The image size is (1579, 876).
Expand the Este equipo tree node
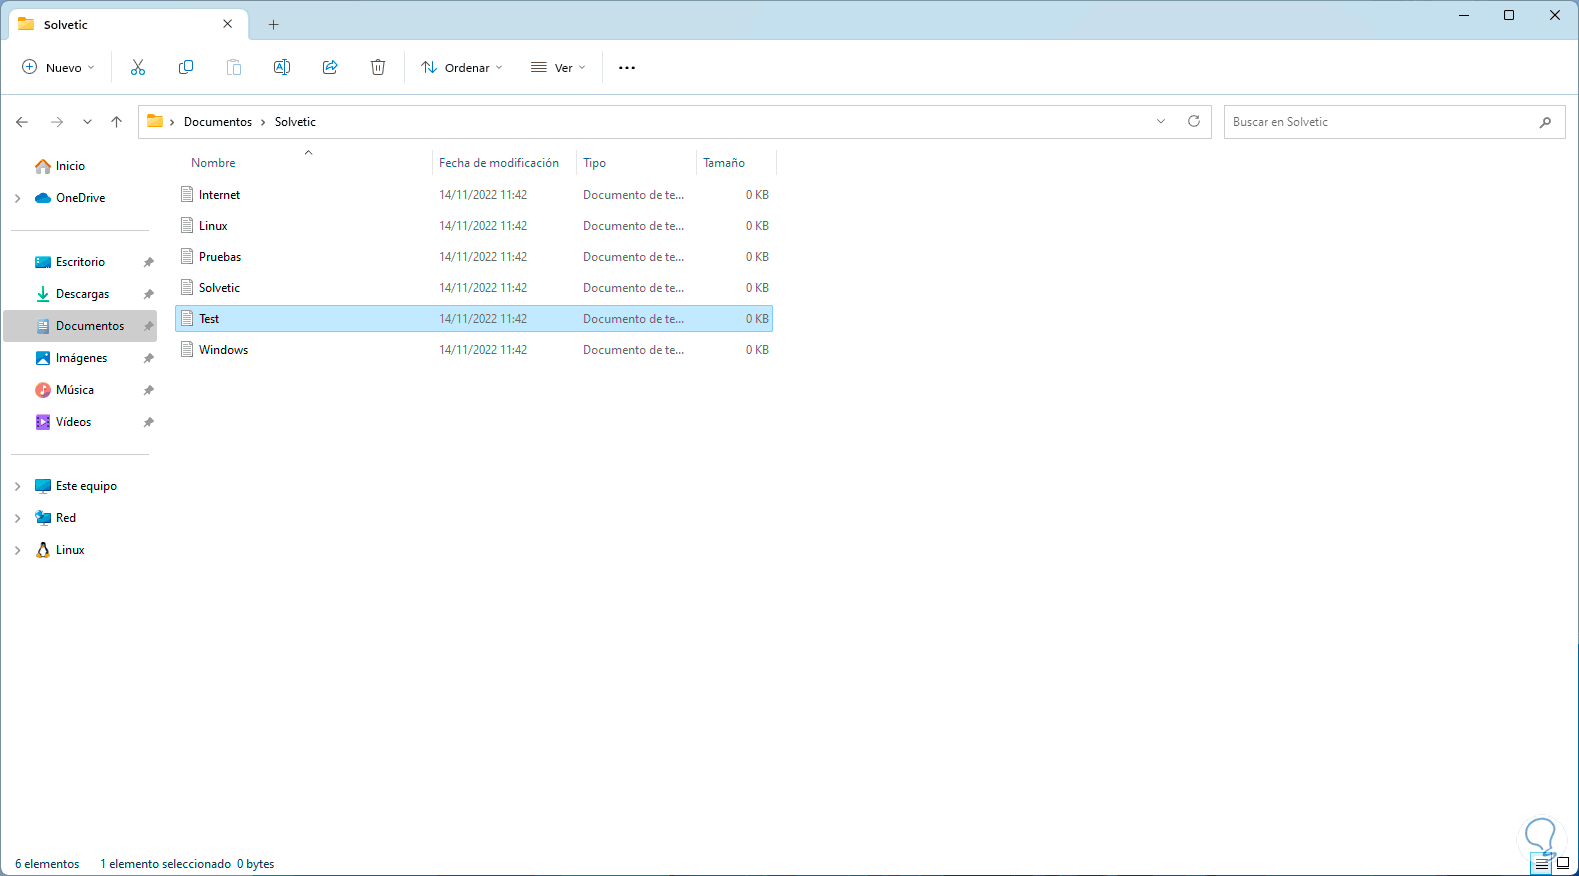(x=18, y=486)
